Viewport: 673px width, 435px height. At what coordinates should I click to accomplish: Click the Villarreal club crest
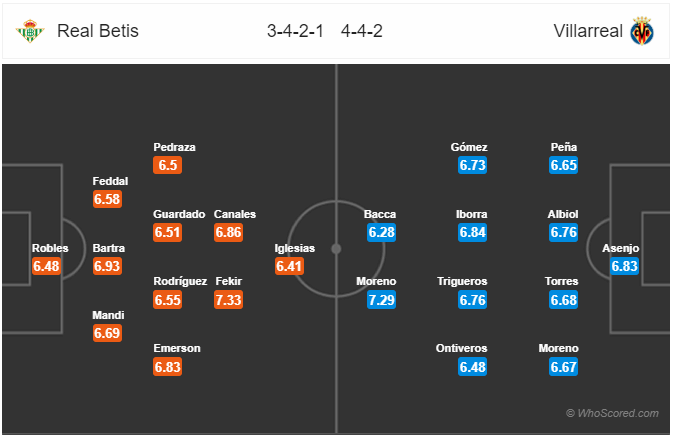click(x=642, y=31)
